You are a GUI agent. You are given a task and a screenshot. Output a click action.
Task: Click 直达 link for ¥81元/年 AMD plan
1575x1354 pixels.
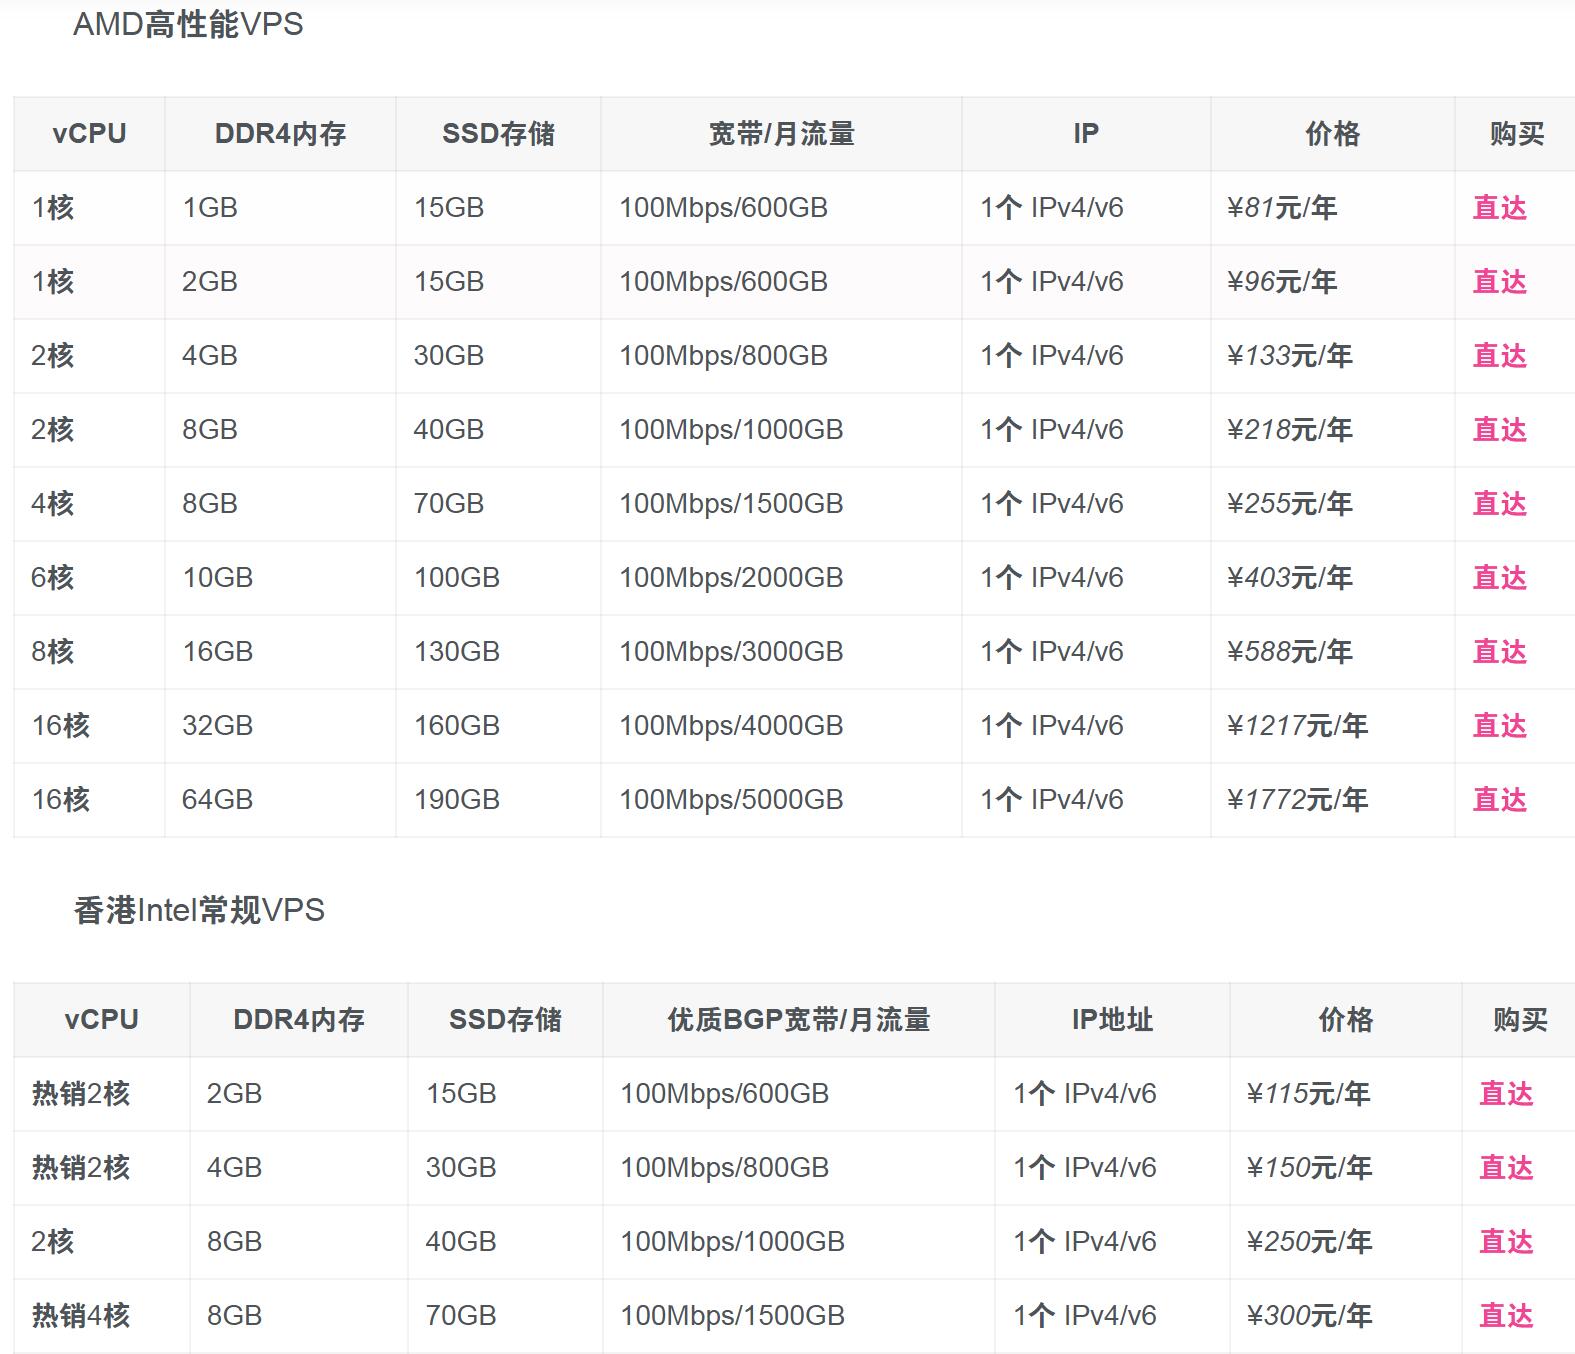pos(1499,208)
